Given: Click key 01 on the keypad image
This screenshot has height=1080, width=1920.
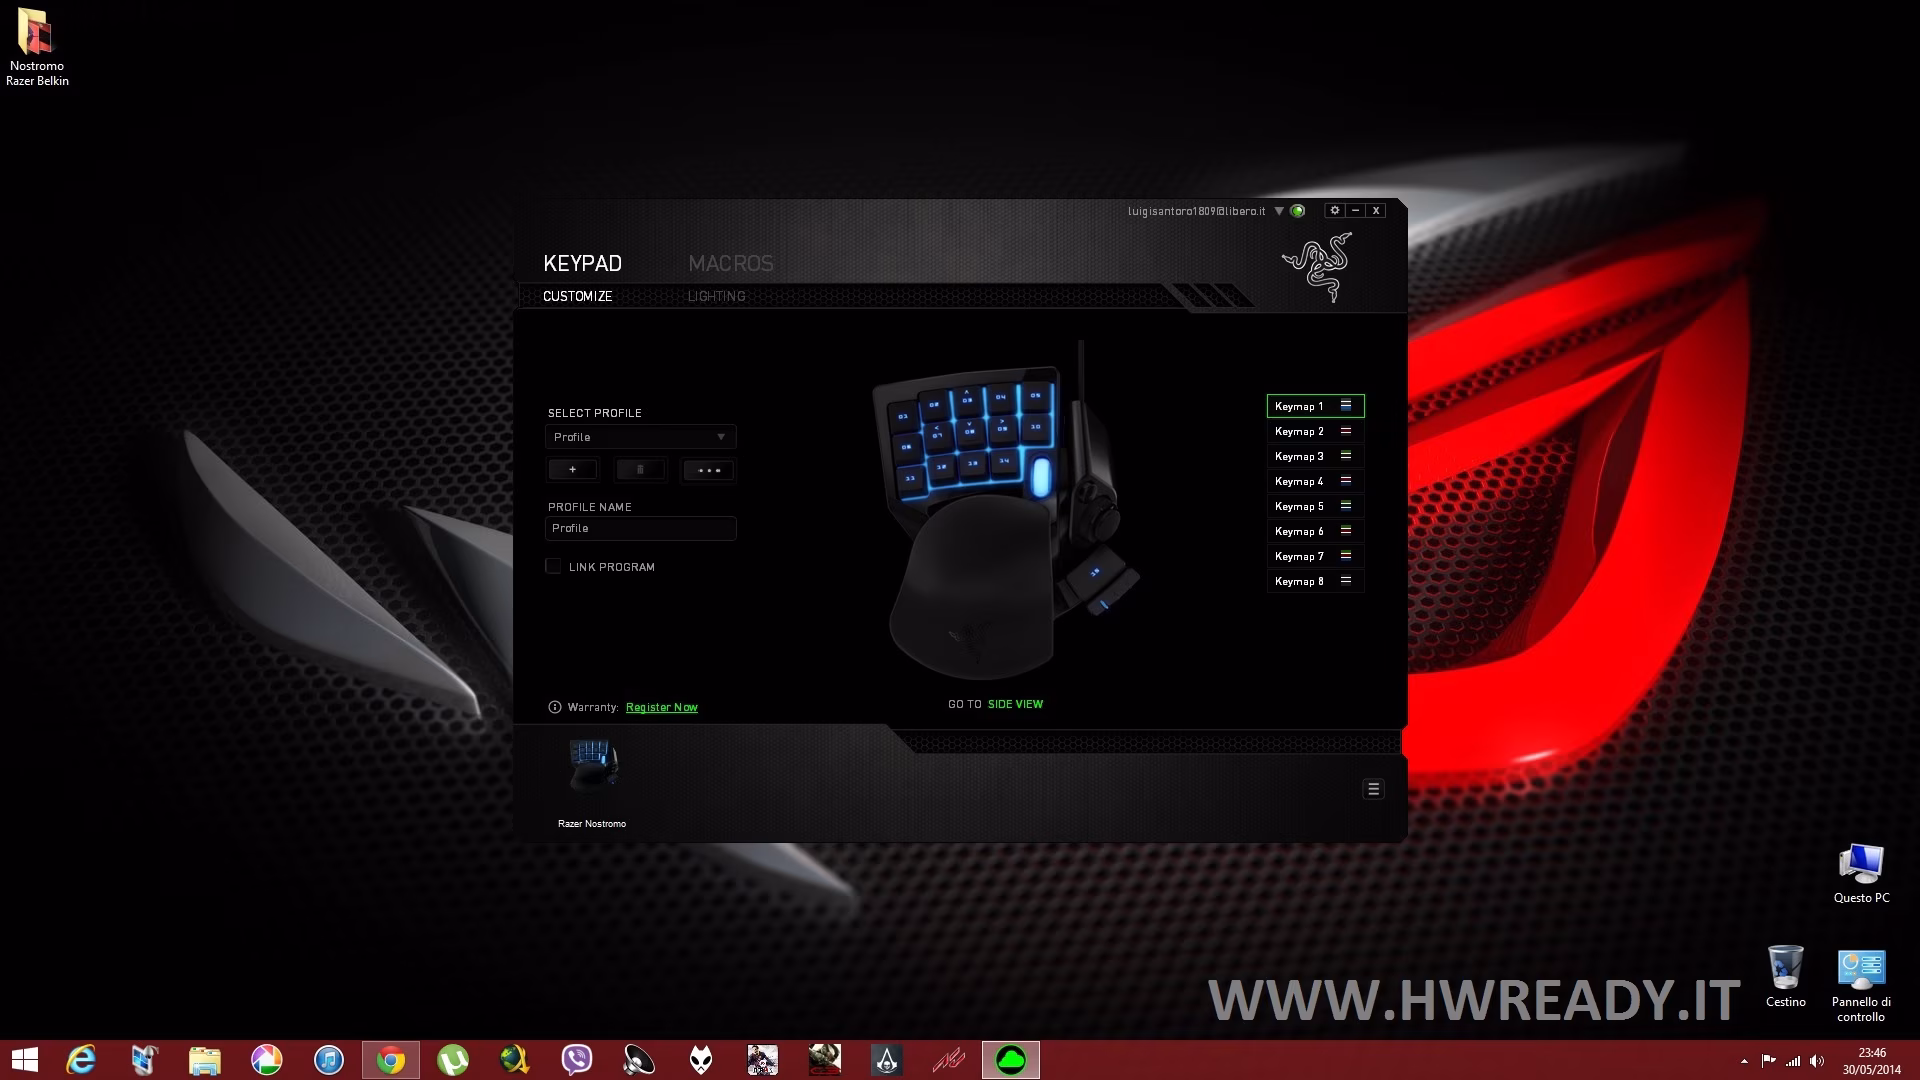Looking at the screenshot, I should 903,416.
